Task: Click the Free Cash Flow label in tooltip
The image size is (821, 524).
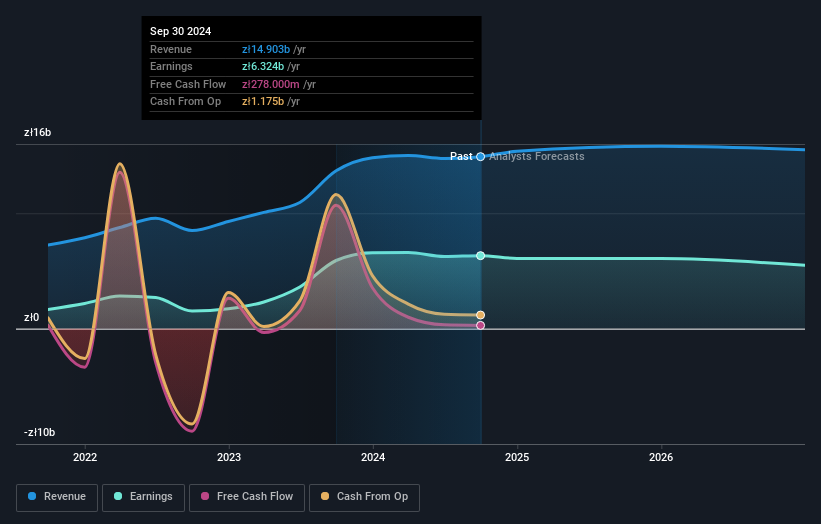Action: pos(188,84)
